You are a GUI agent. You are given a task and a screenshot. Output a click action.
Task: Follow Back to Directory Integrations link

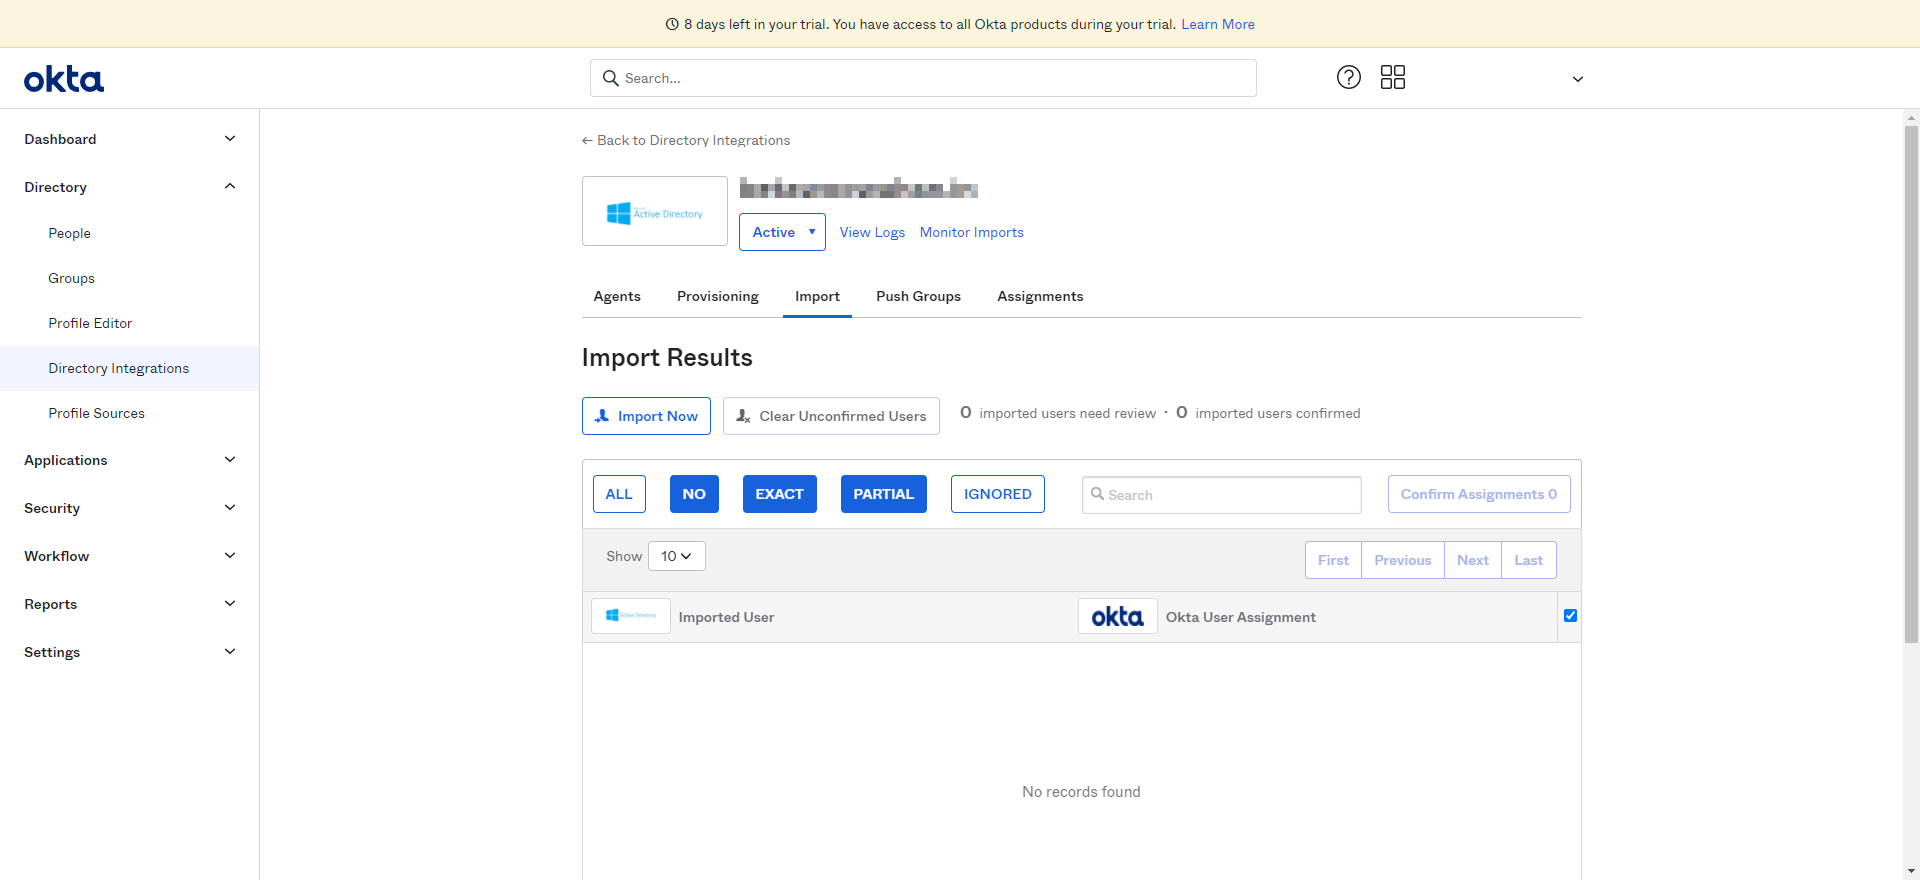coord(686,140)
